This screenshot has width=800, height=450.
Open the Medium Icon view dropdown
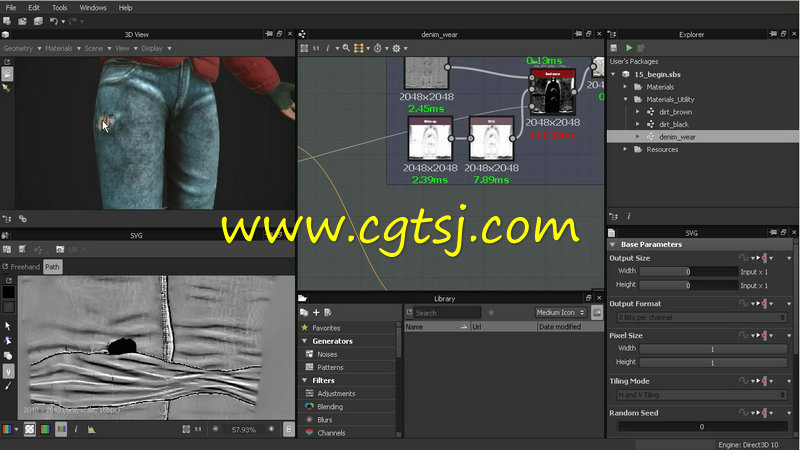pos(560,312)
